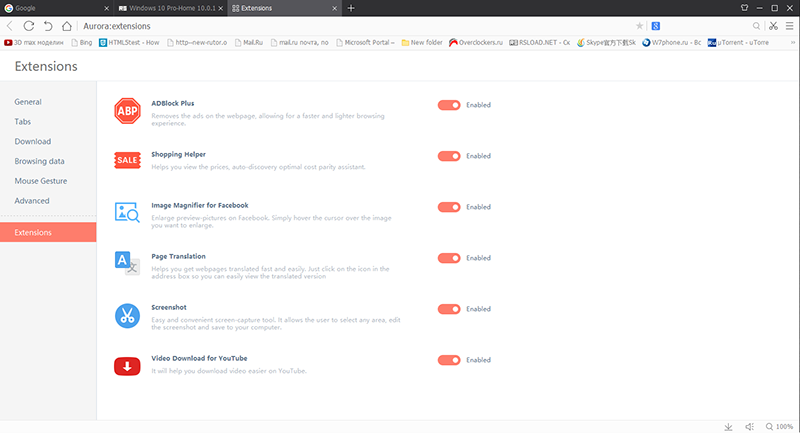Reload the page with refresh icon
This screenshot has width=800, height=433.
tap(29, 26)
